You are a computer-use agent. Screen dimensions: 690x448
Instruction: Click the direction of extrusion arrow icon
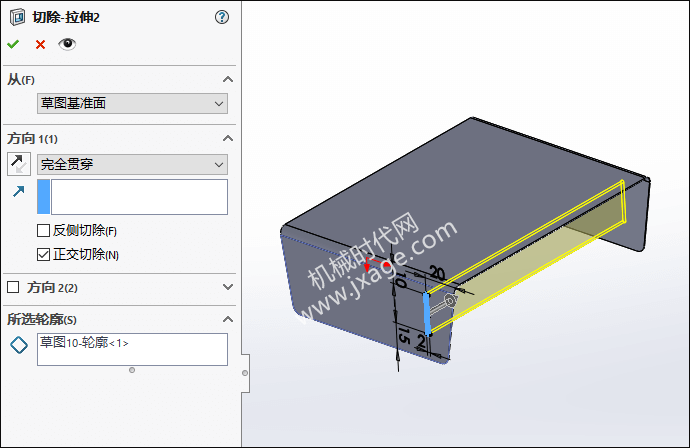pyautogui.click(x=19, y=191)
